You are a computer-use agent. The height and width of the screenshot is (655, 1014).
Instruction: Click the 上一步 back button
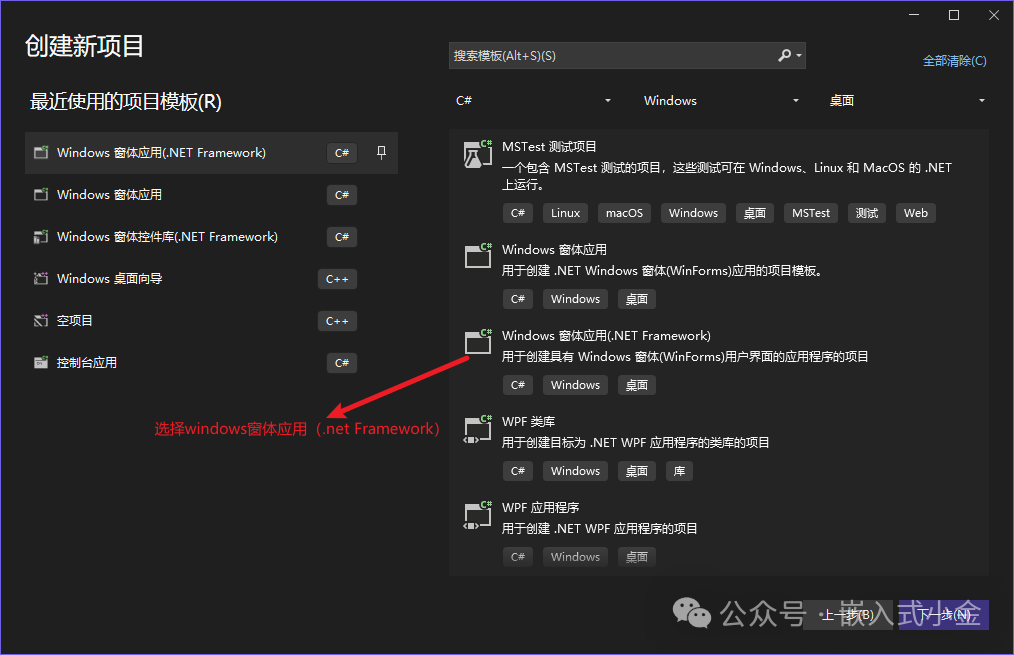point(848,614)
